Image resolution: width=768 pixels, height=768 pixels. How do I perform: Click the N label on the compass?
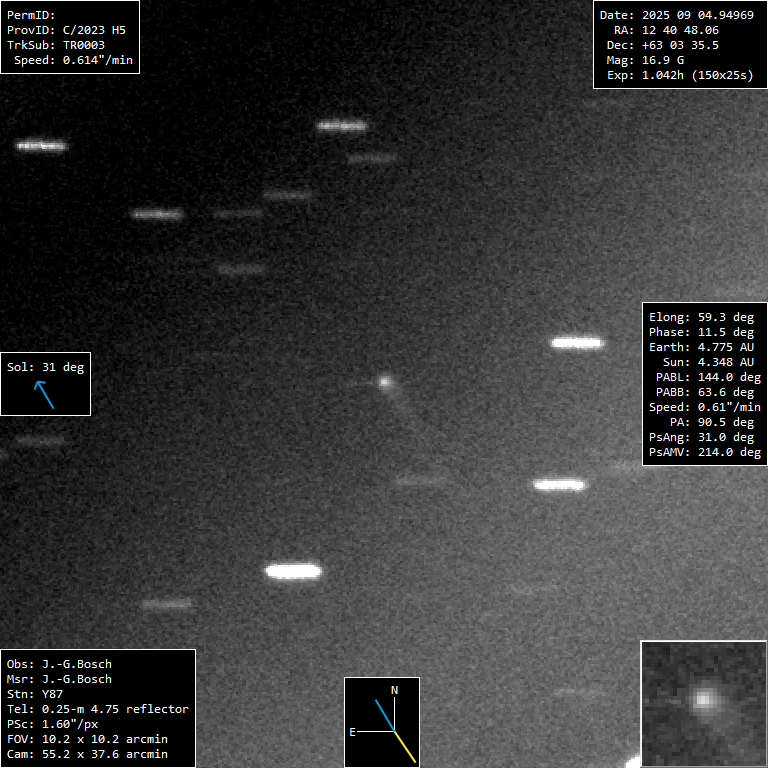click(x=394, y=690)
